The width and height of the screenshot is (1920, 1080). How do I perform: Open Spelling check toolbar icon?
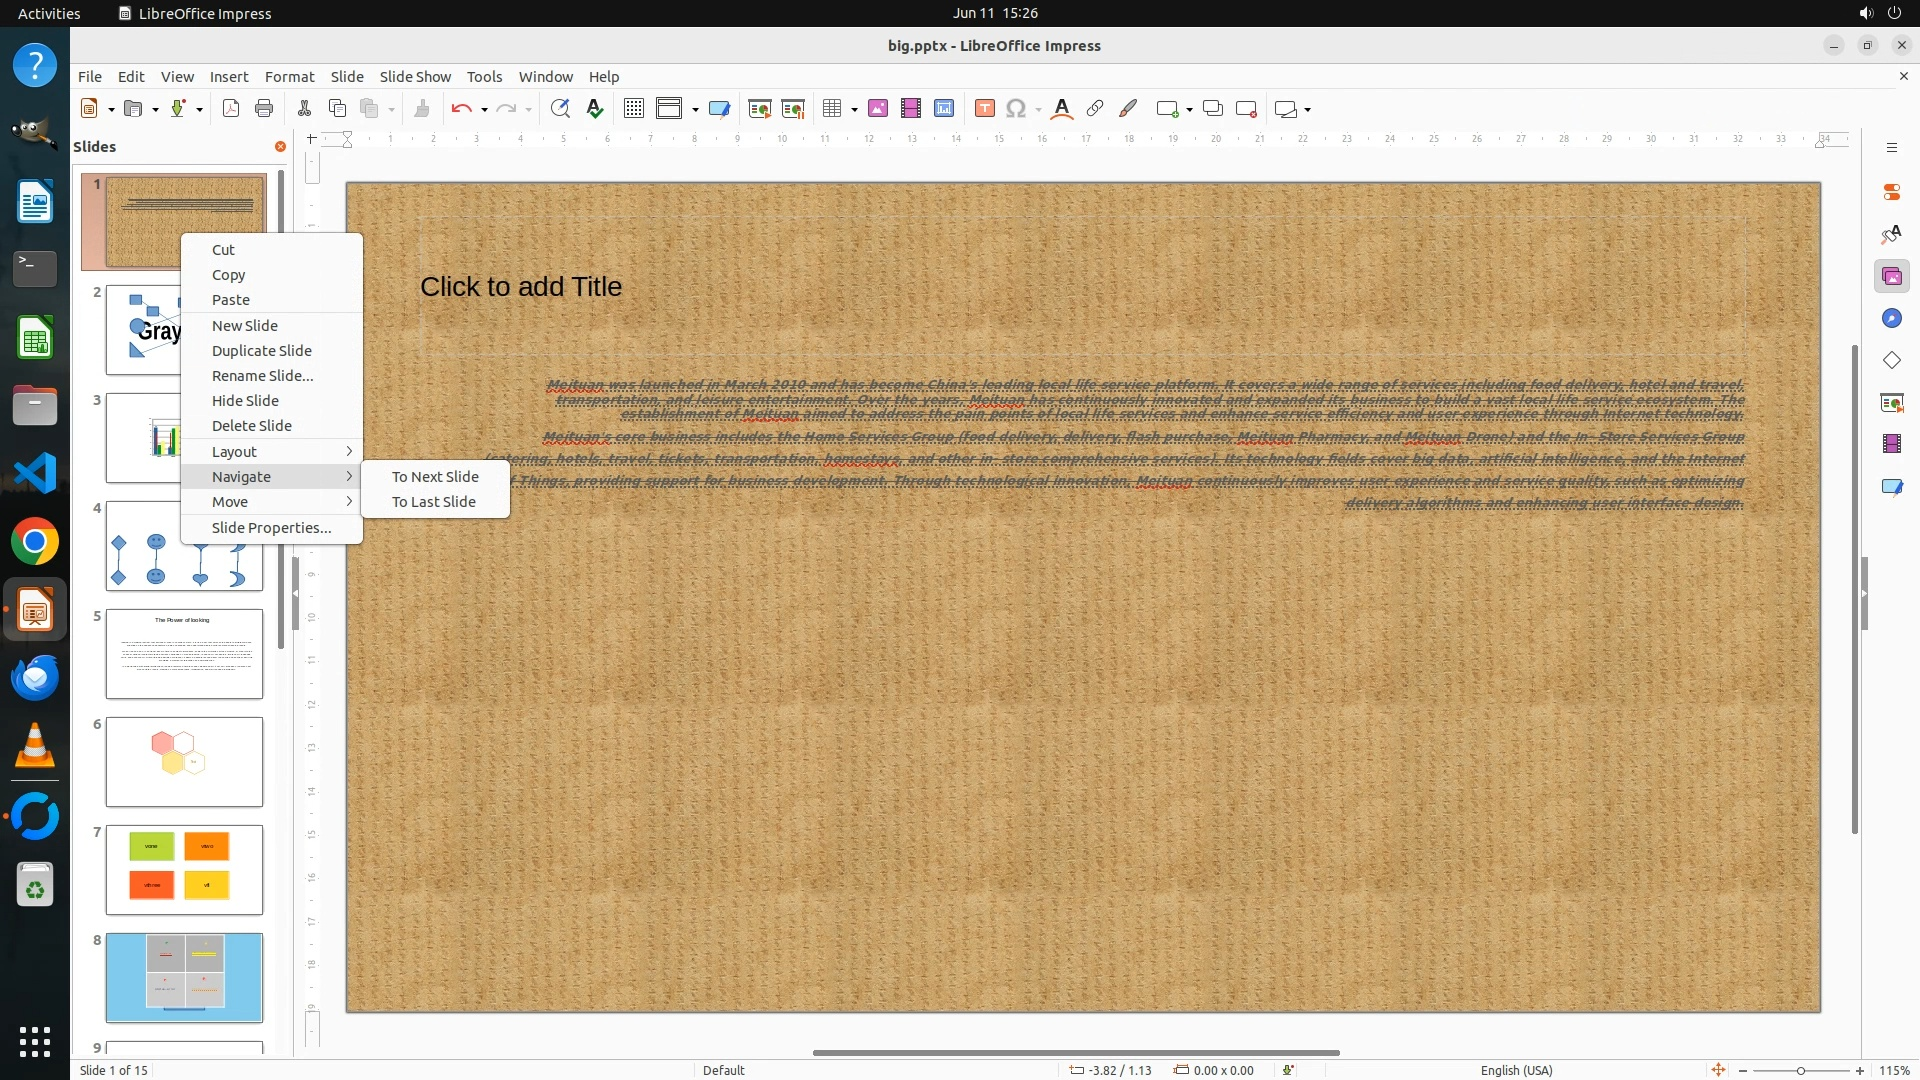[595, 109]
